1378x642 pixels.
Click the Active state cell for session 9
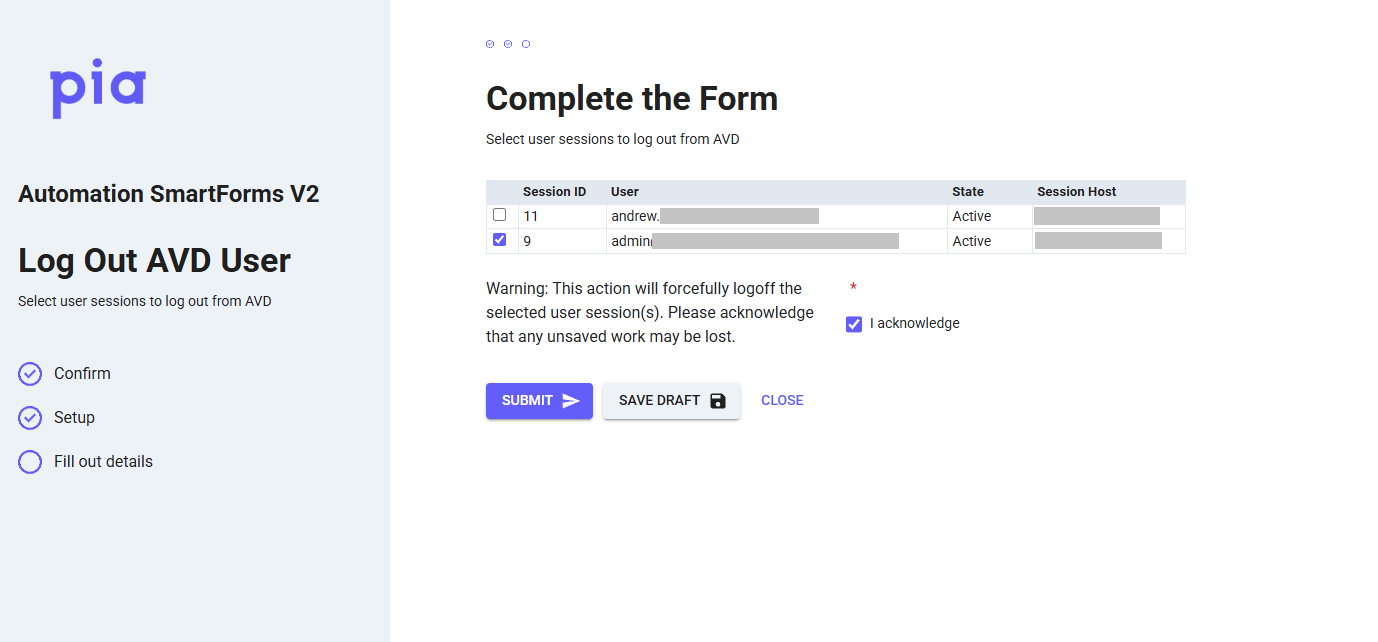972,241
